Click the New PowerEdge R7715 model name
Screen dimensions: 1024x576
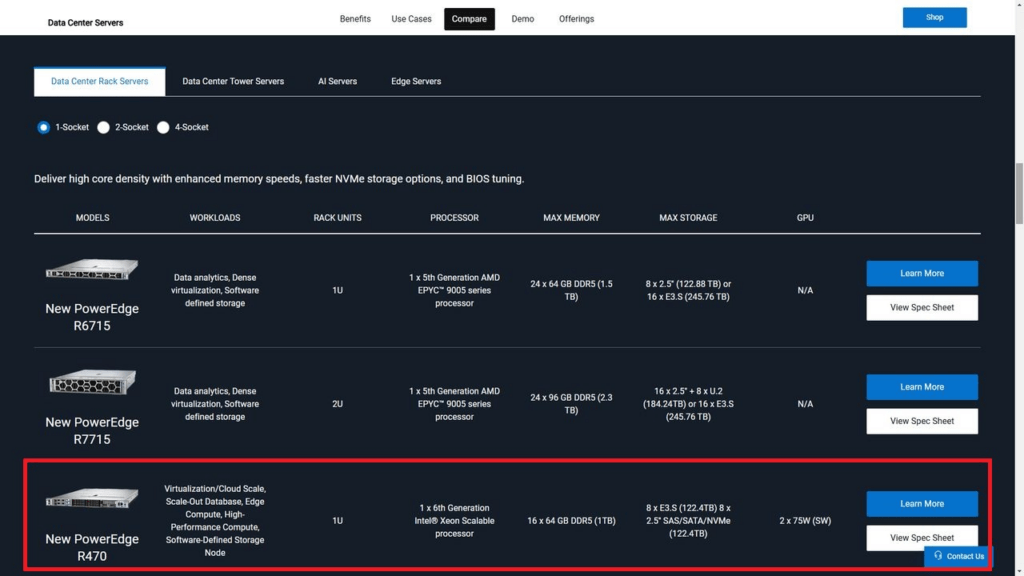tap(92, 430)
